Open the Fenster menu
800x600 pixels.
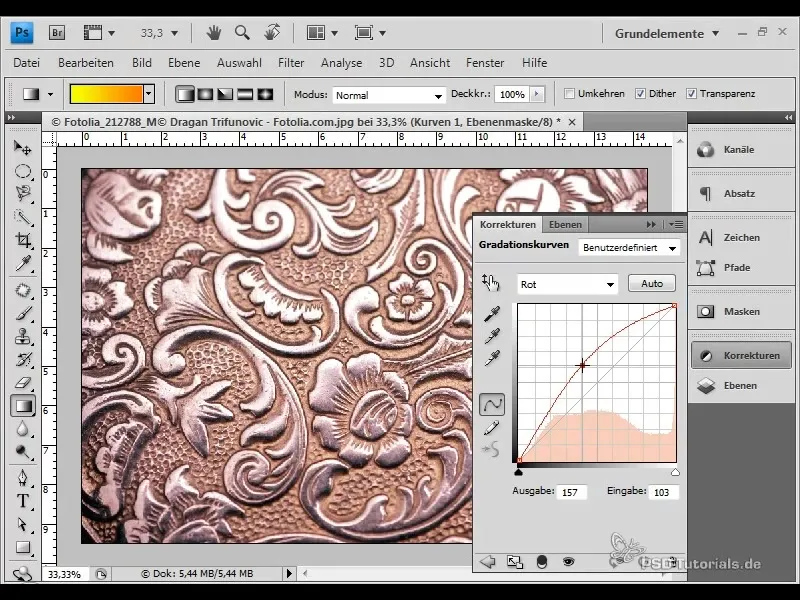point(485,63)
